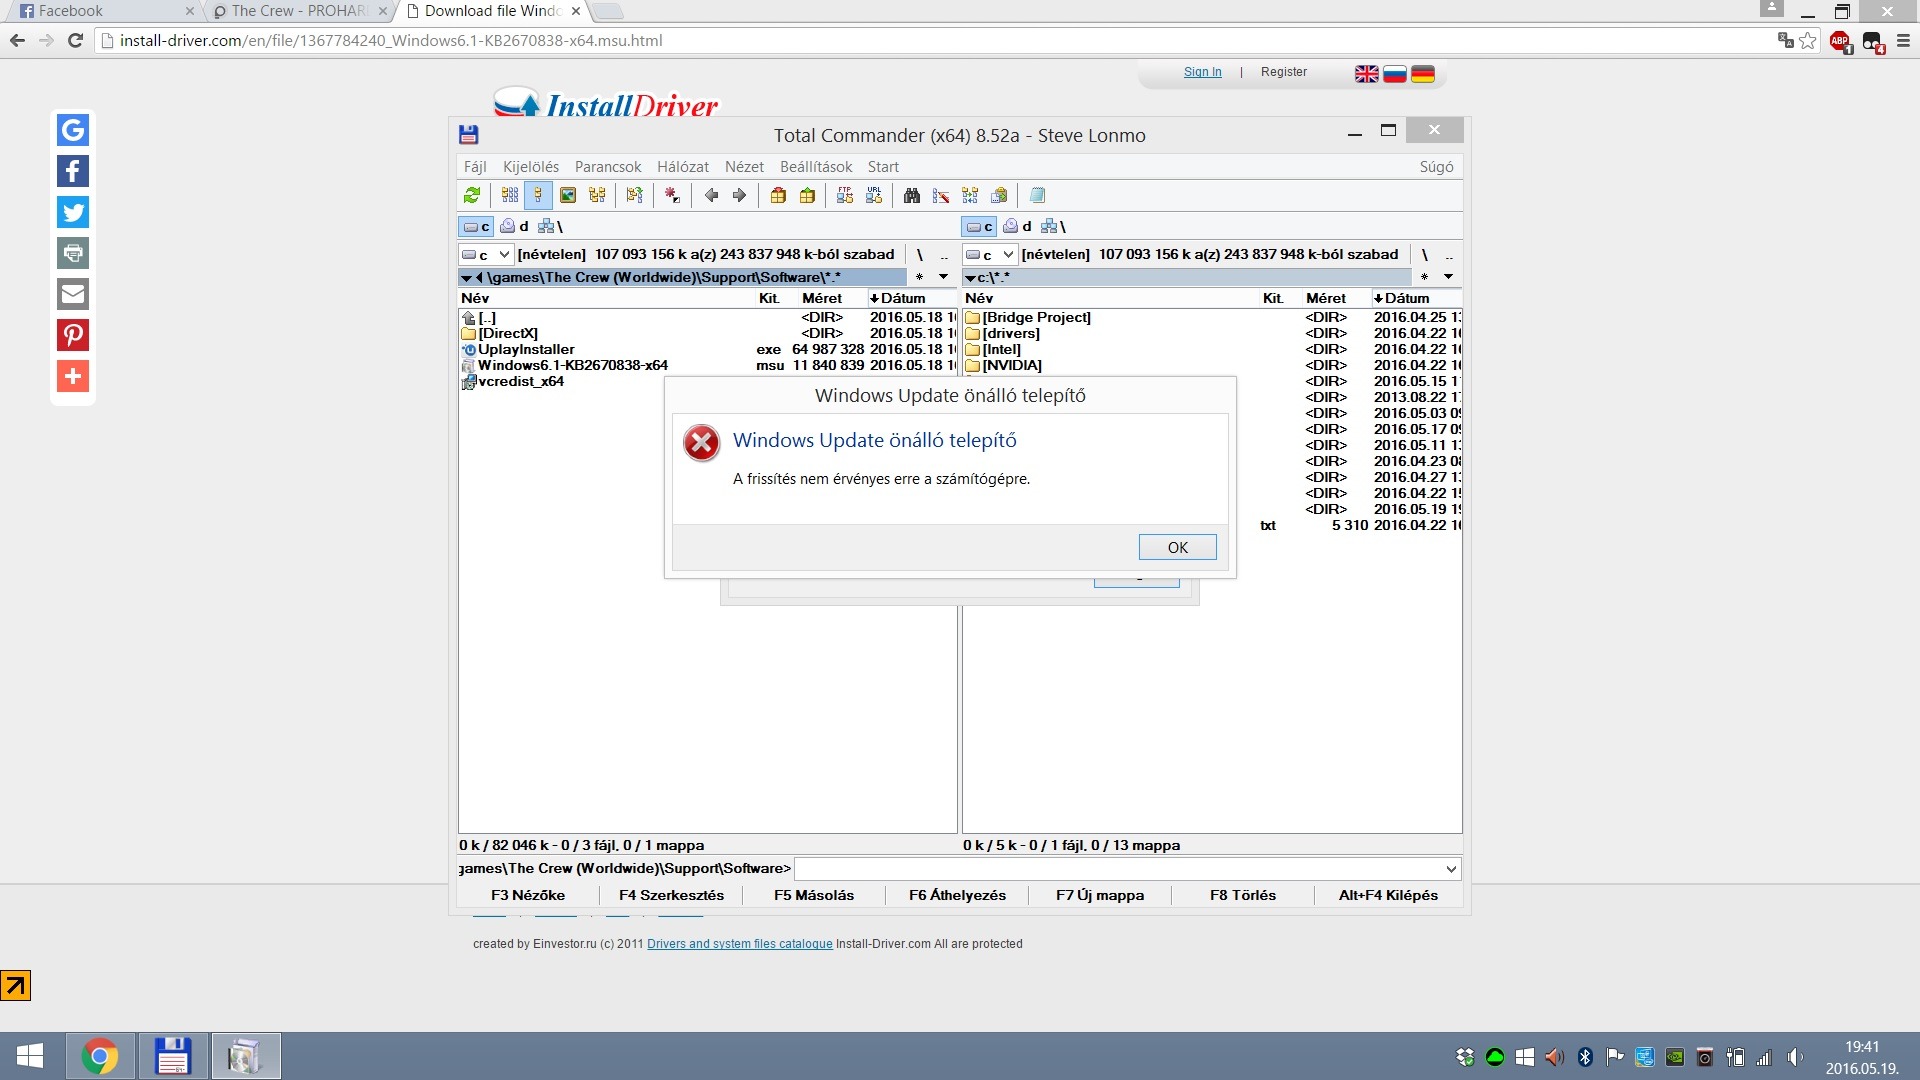Click the F5 Másolás button
Image resolution: width=1920 pixels, height=1080 pixels.
coord(813,895)
